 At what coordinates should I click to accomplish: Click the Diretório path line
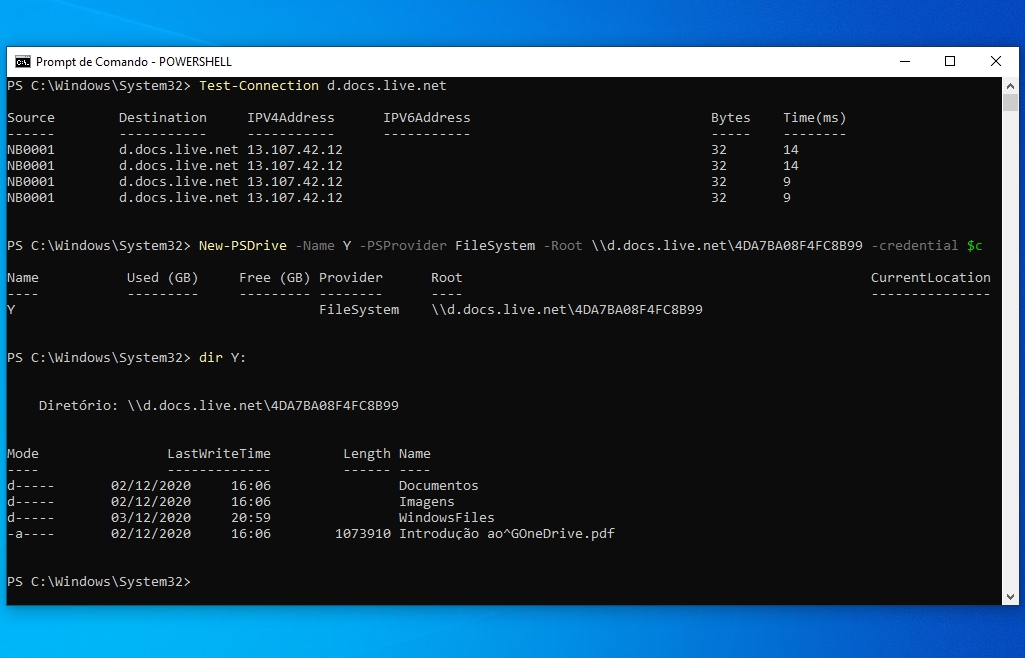[218, 406]
